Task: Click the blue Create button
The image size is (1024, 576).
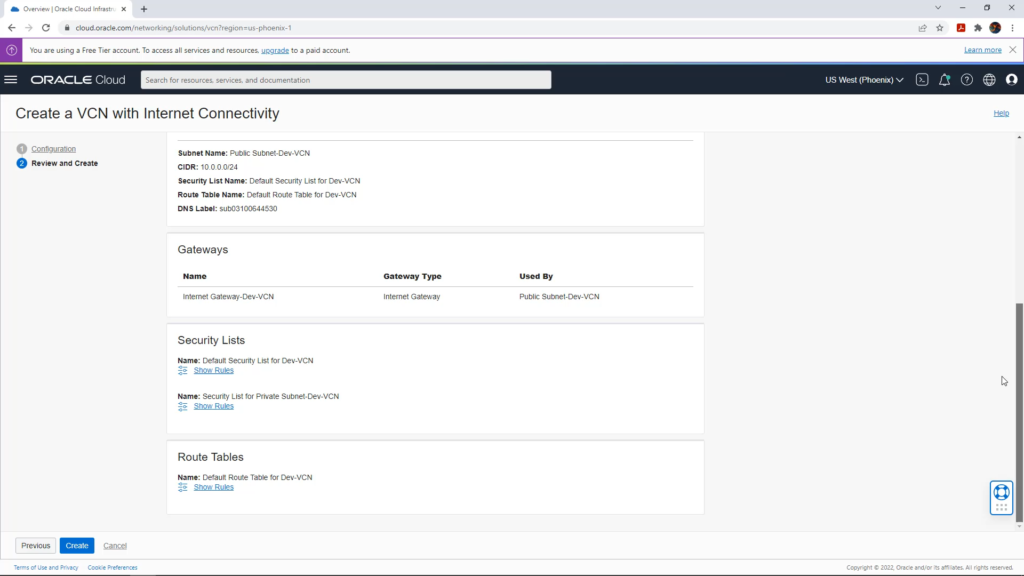Action: coord(77,545)
